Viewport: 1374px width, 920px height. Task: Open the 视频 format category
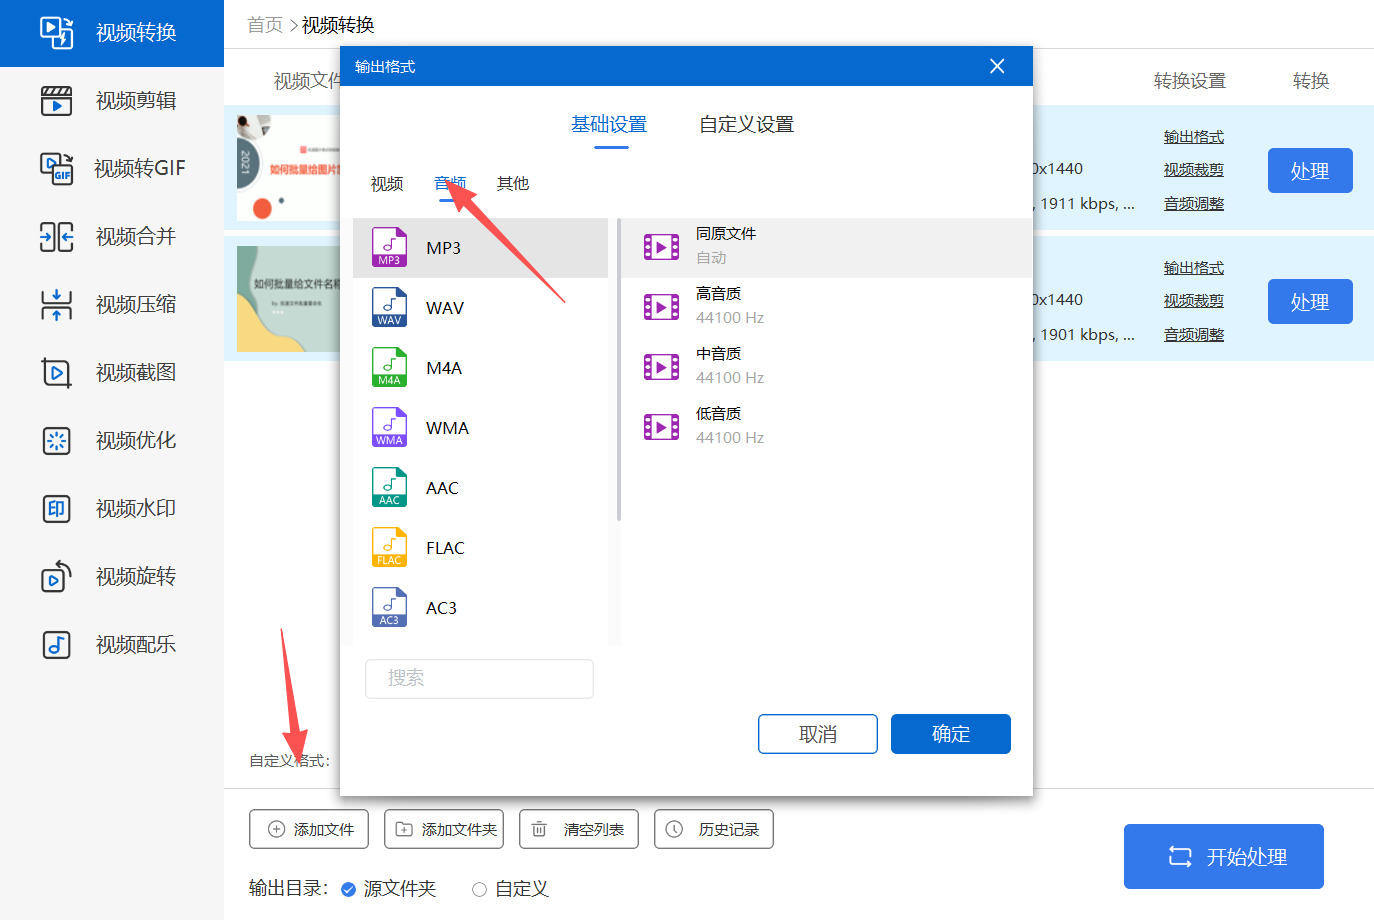[x=387, y=184]
